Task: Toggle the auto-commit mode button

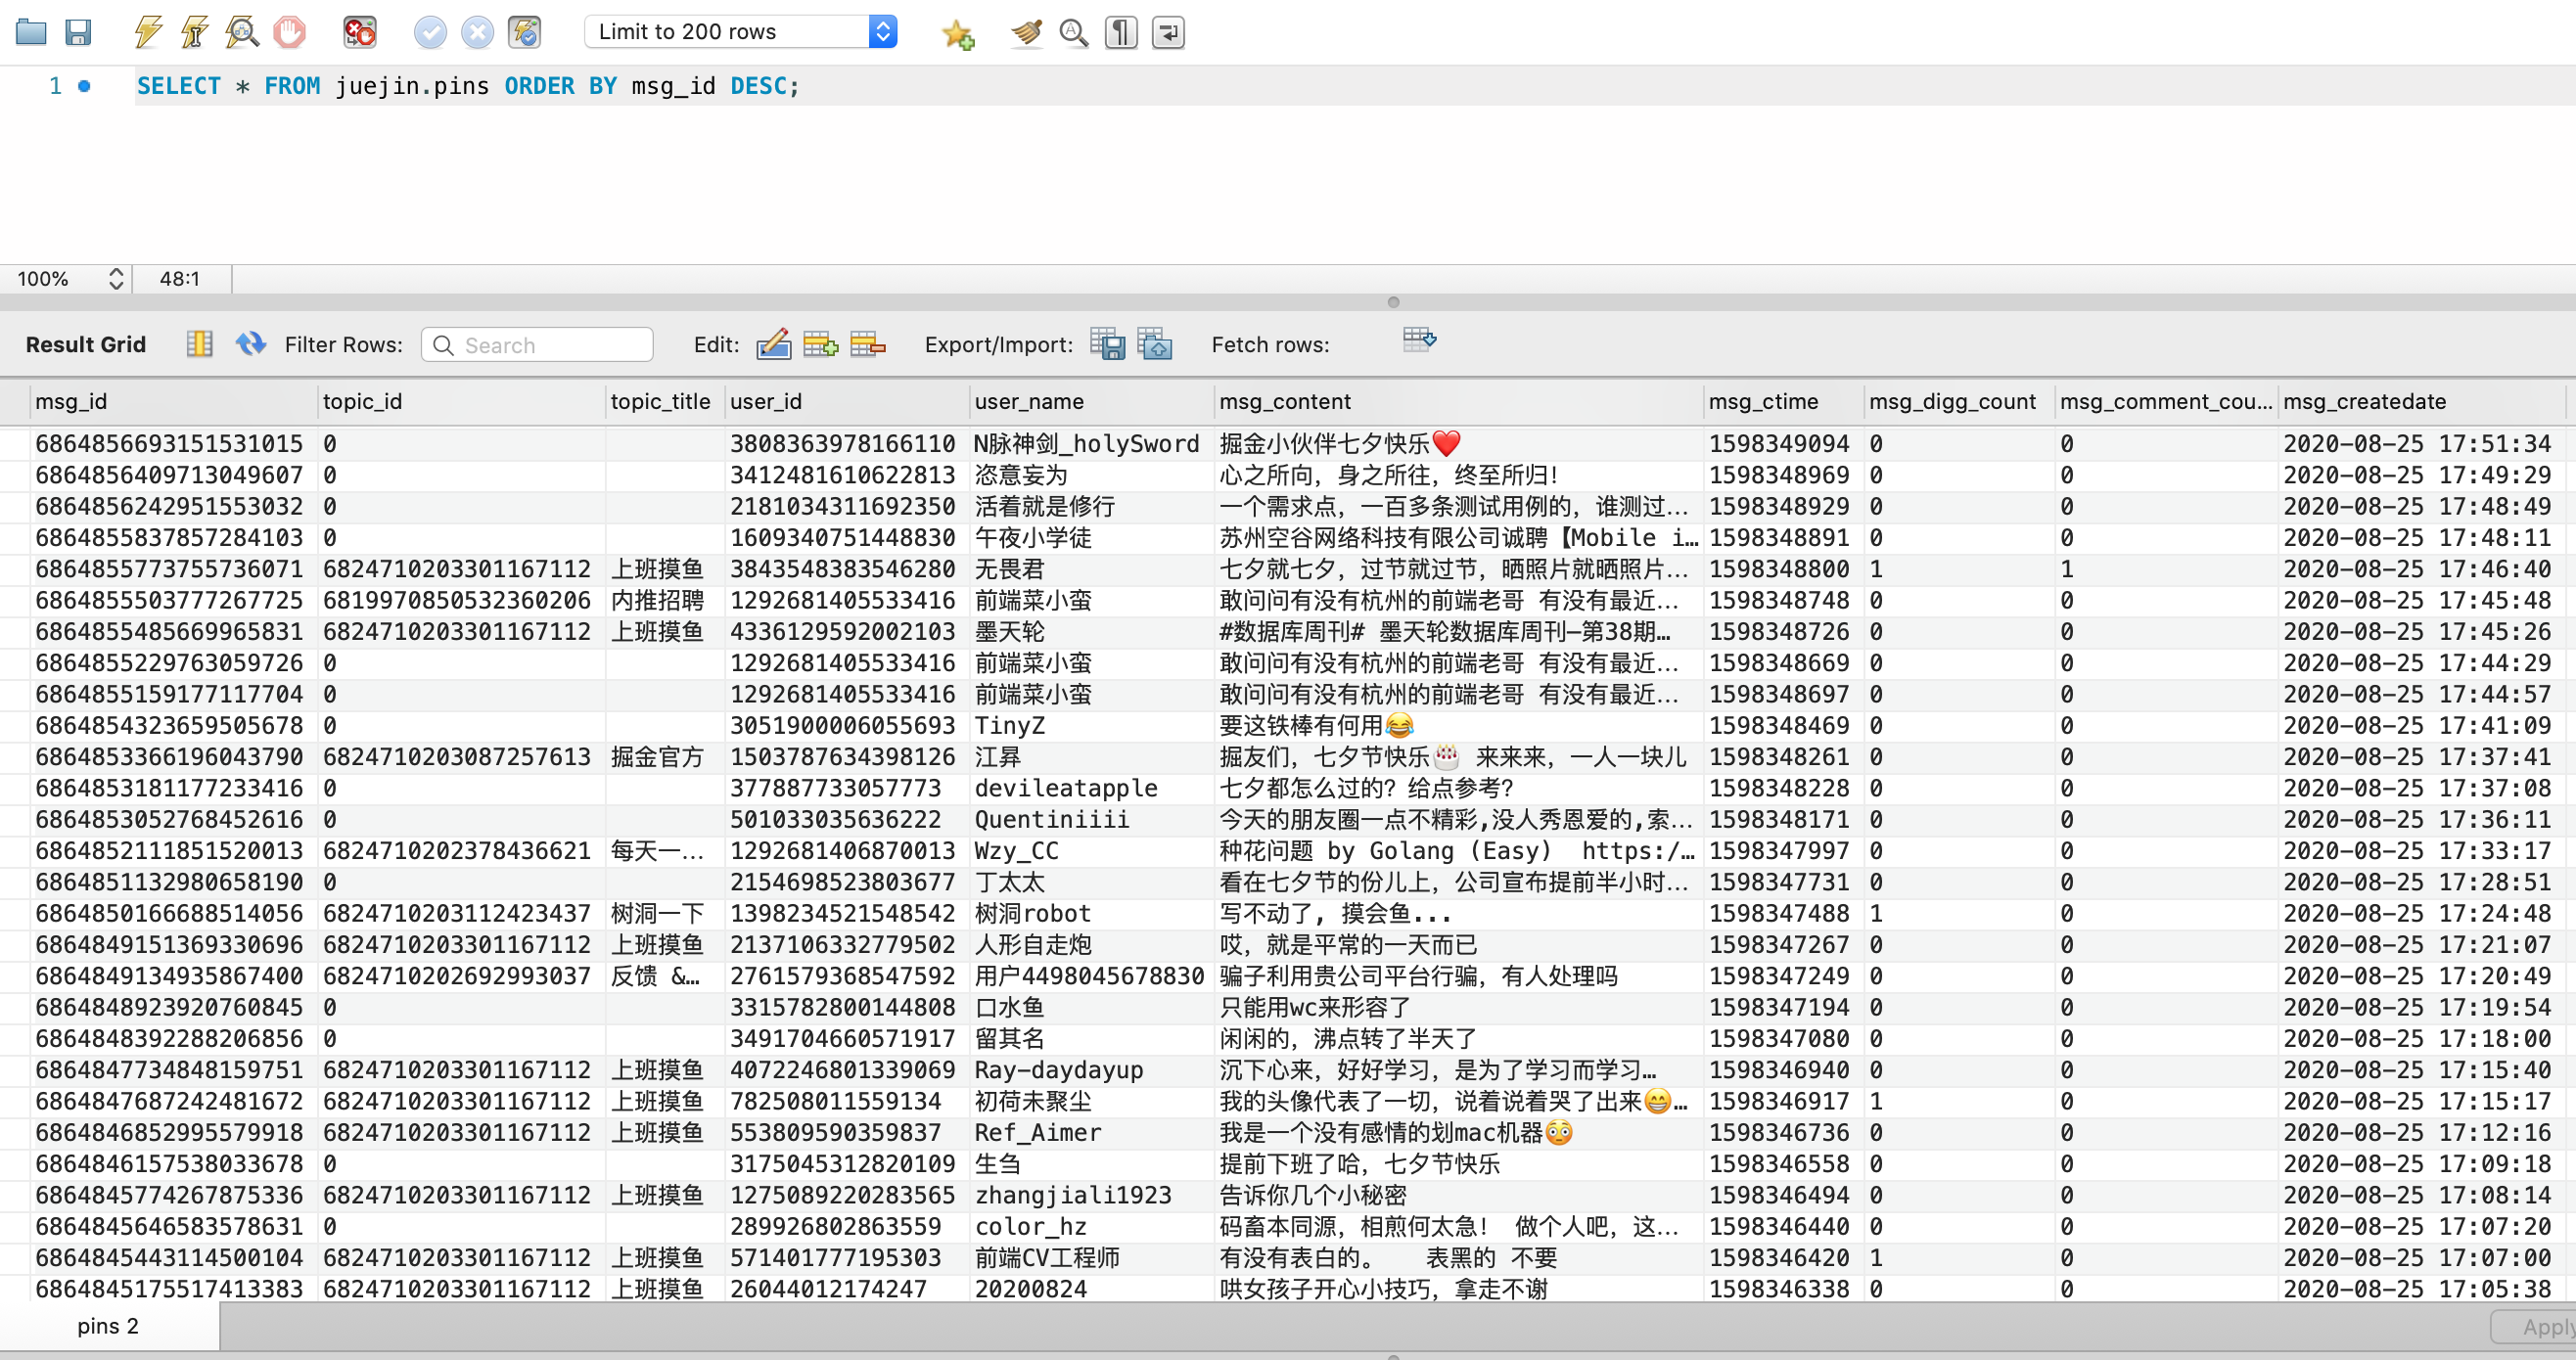Action: tap(524, 32)
